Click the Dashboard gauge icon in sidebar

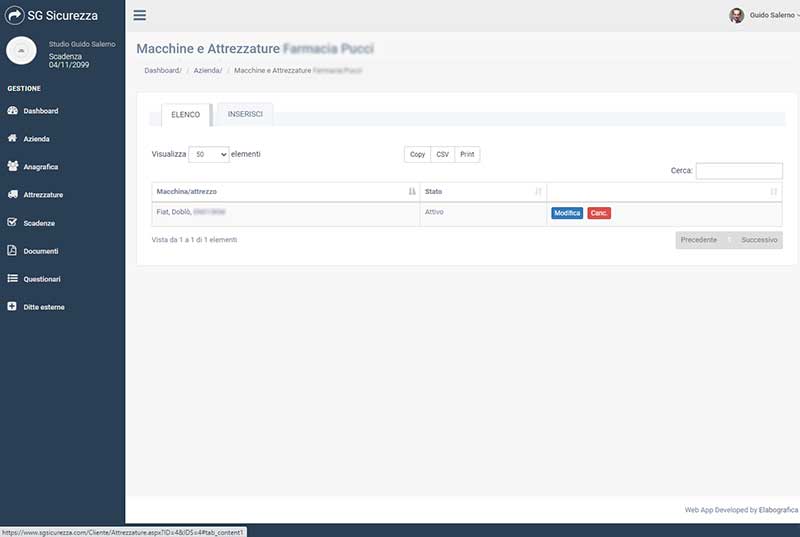(13, 110)
